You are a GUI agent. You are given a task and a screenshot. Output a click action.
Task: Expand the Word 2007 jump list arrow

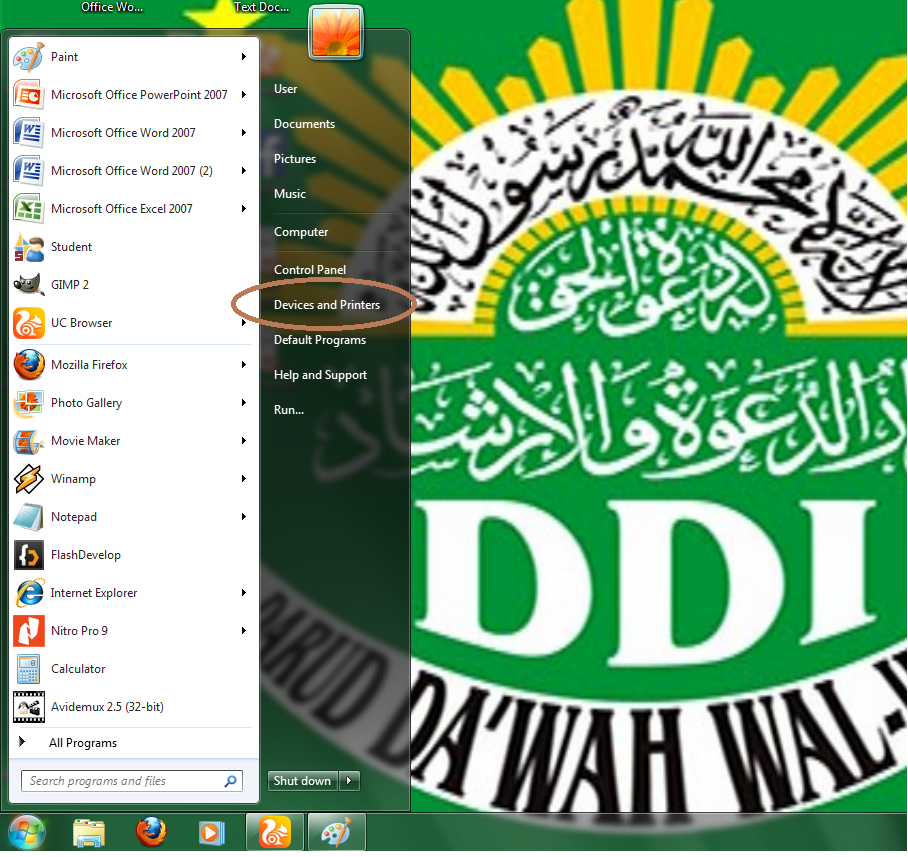click(244, 133)
